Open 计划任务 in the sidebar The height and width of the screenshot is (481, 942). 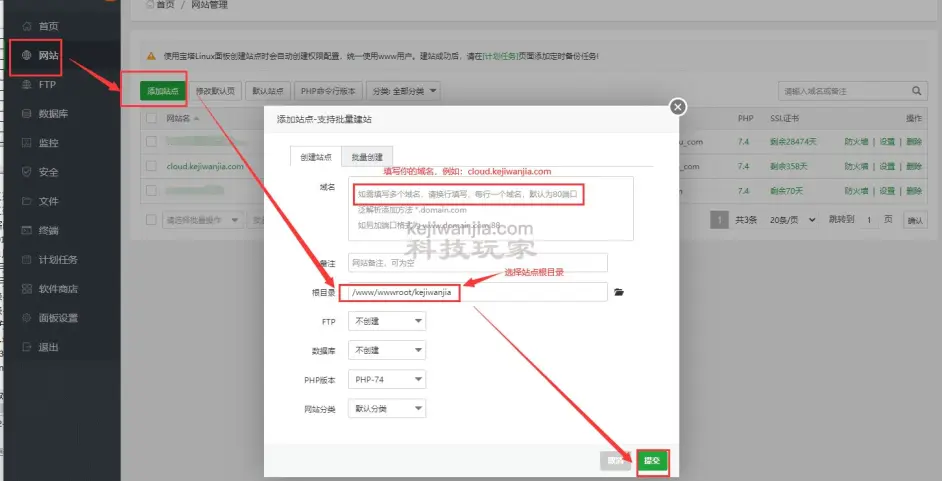tap(58, 259)
